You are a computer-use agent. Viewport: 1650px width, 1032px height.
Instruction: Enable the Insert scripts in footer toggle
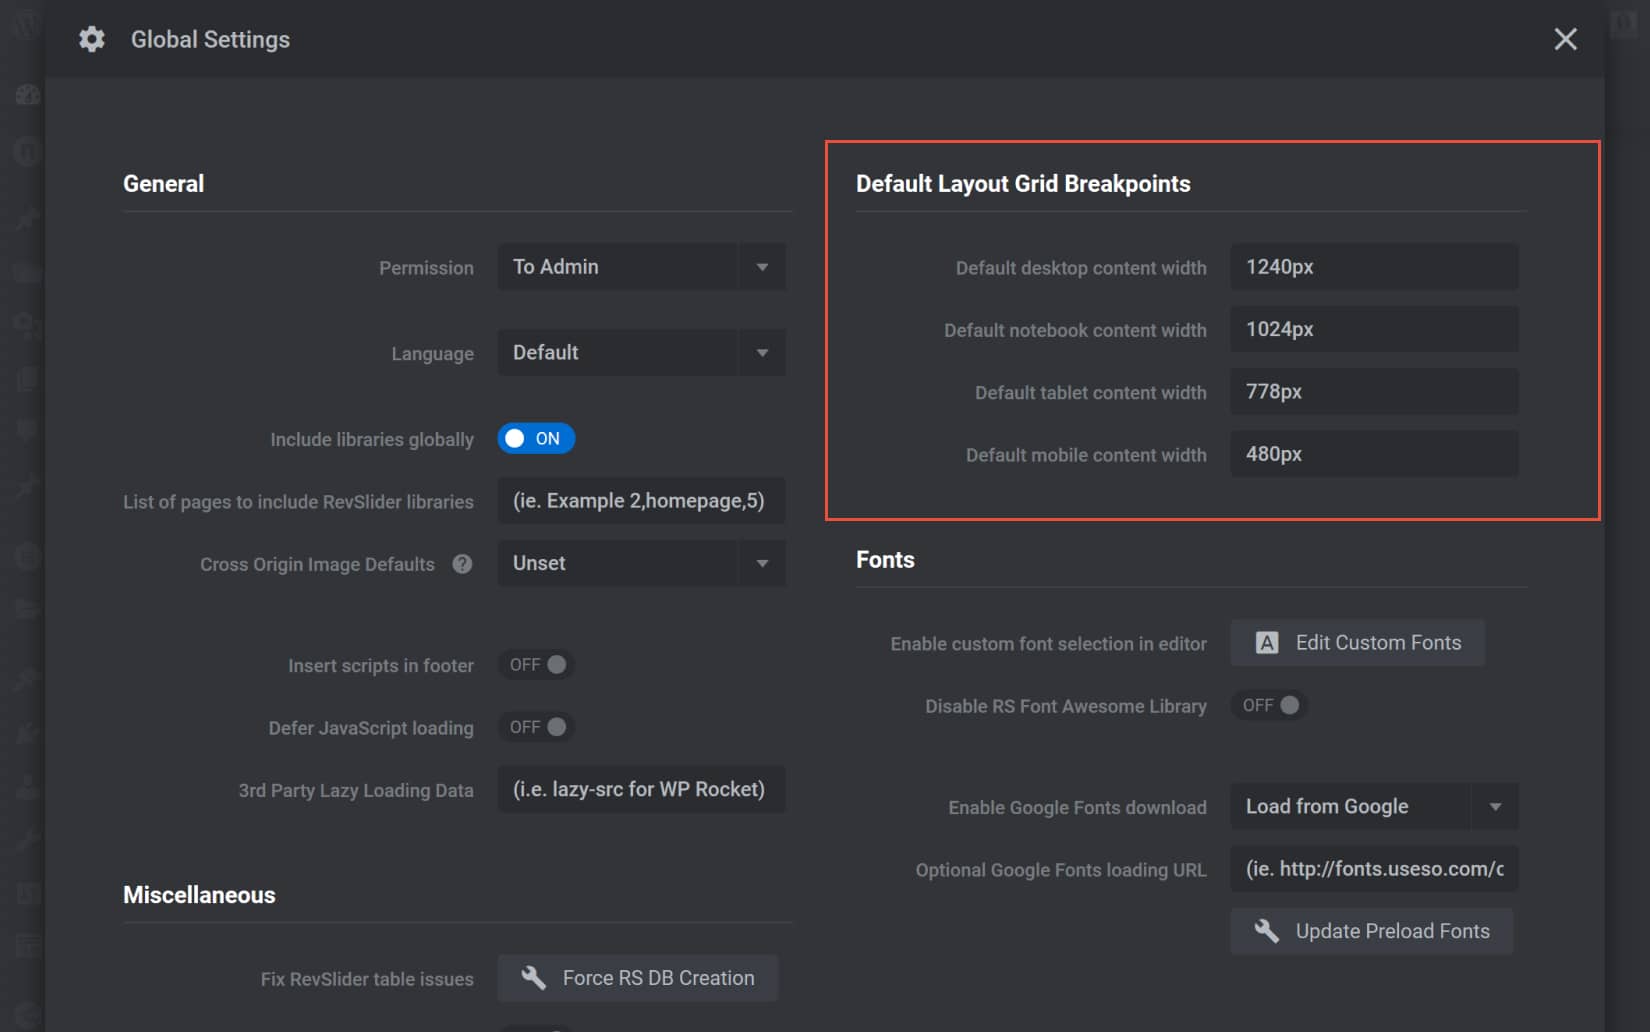(536, 664)
